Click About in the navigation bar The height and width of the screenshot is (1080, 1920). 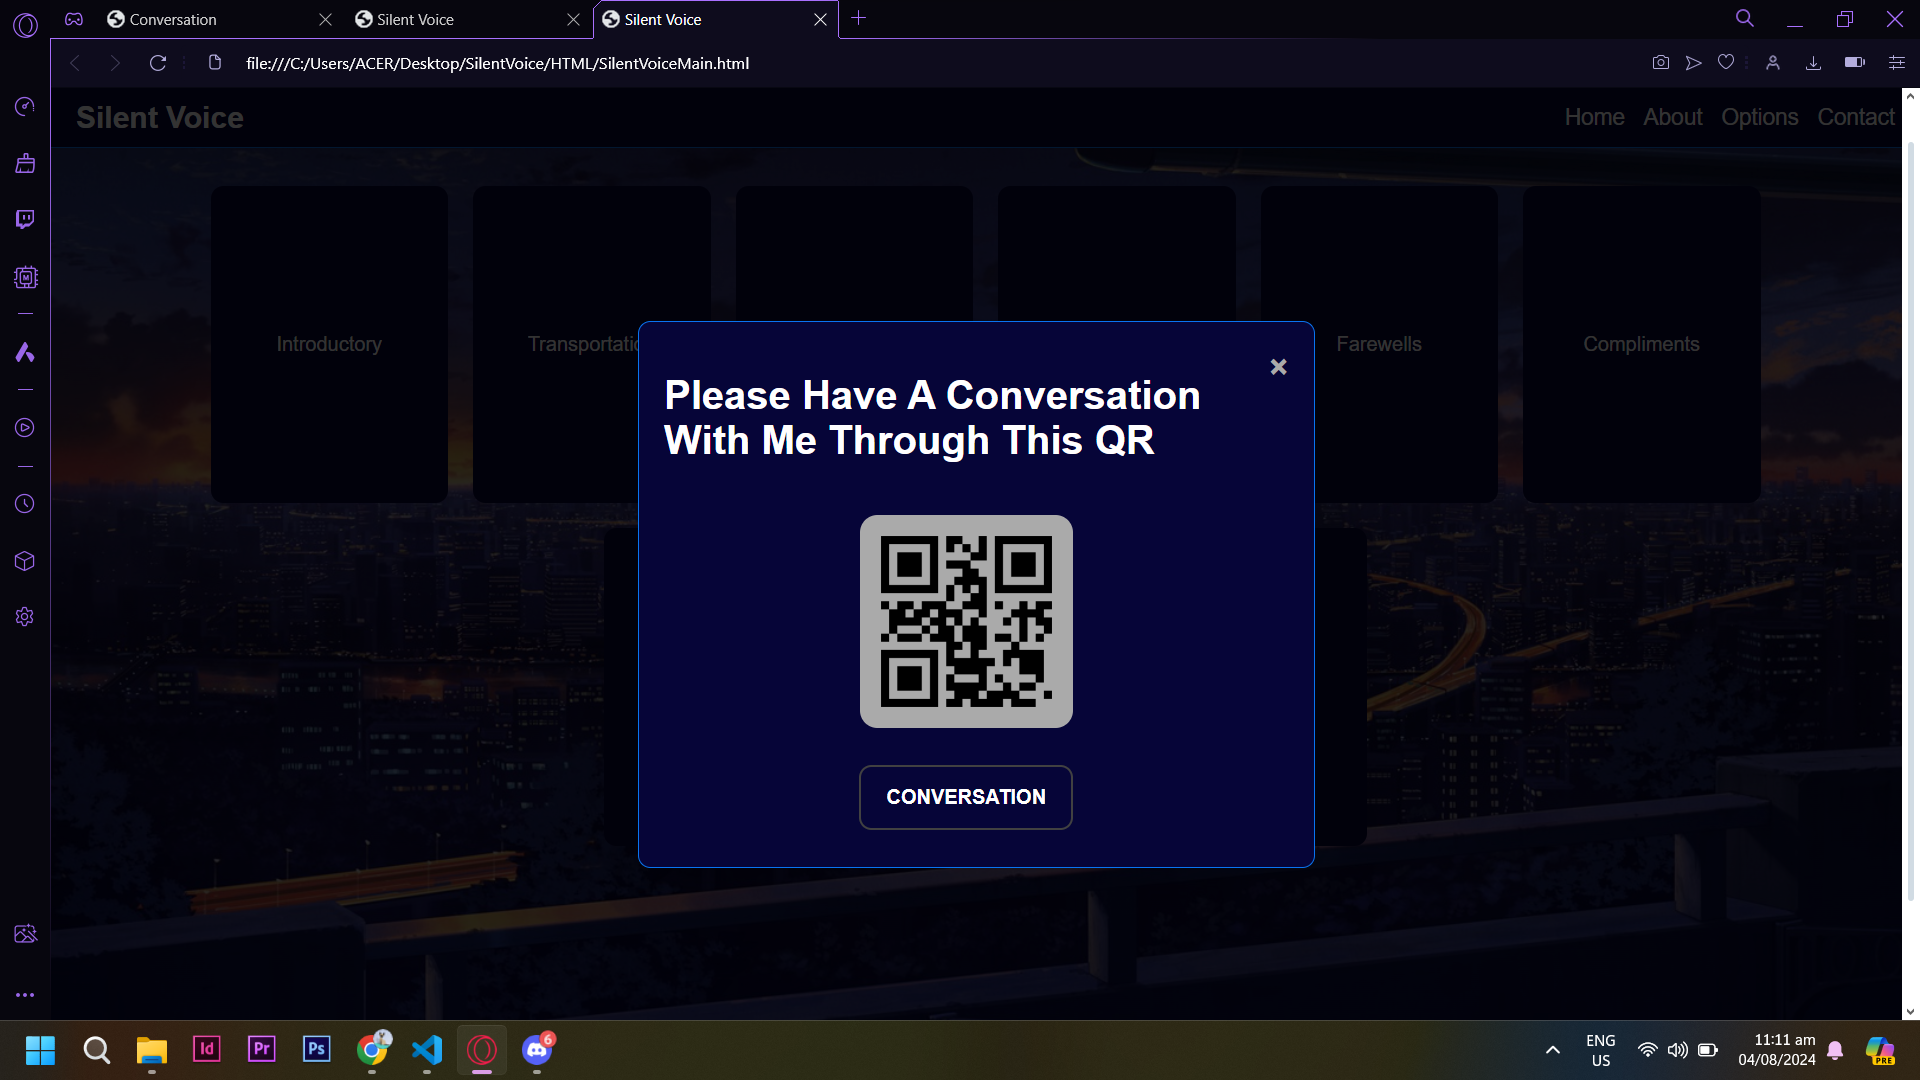click(x=1672, y=117)
